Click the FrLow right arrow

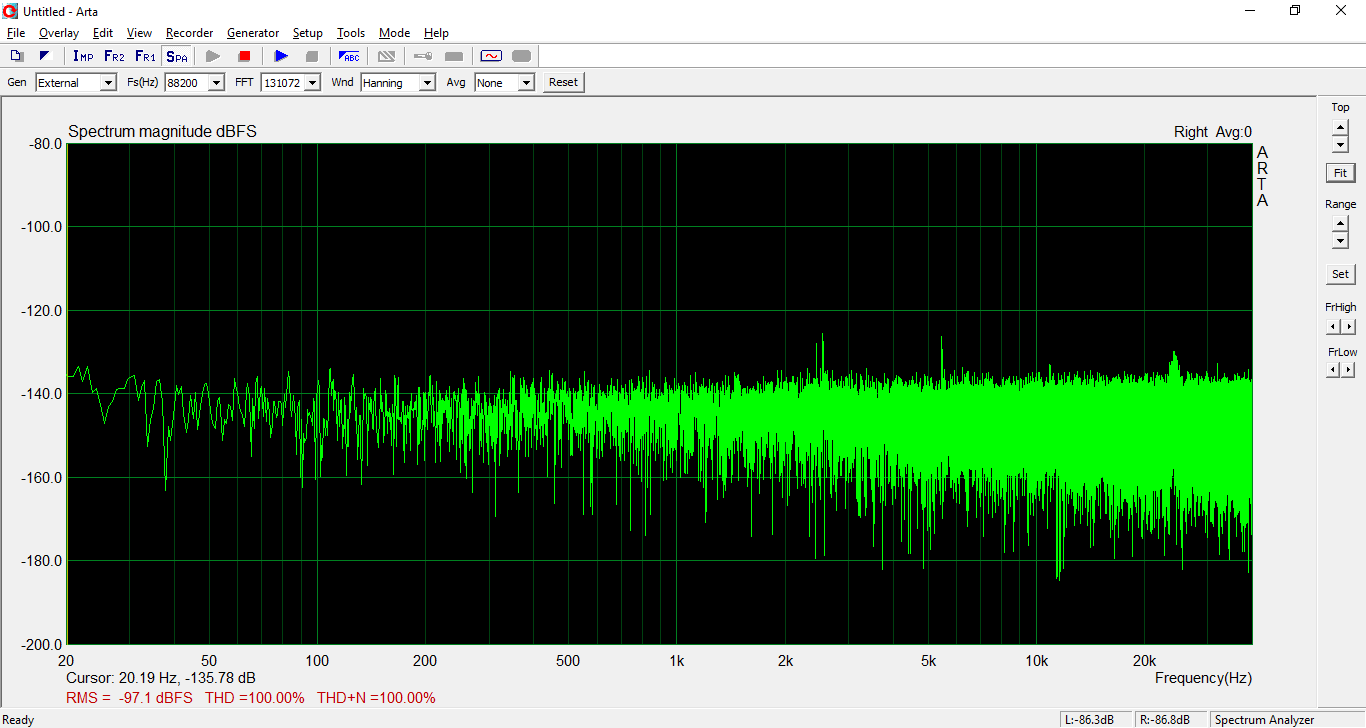coord(1349,370)
